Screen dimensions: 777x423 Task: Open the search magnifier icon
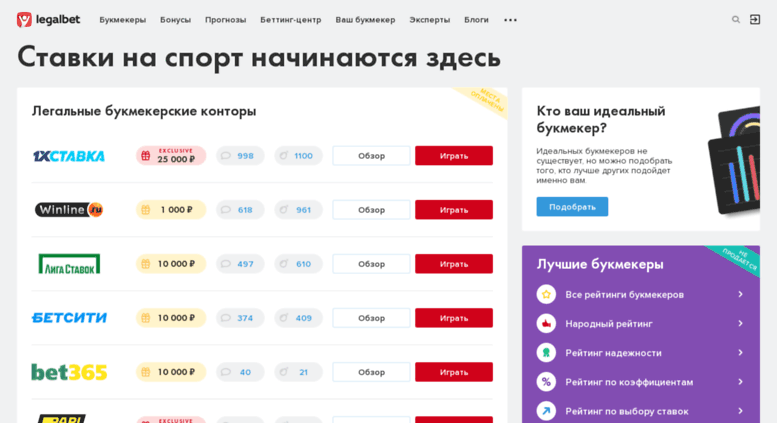point(736,20)
